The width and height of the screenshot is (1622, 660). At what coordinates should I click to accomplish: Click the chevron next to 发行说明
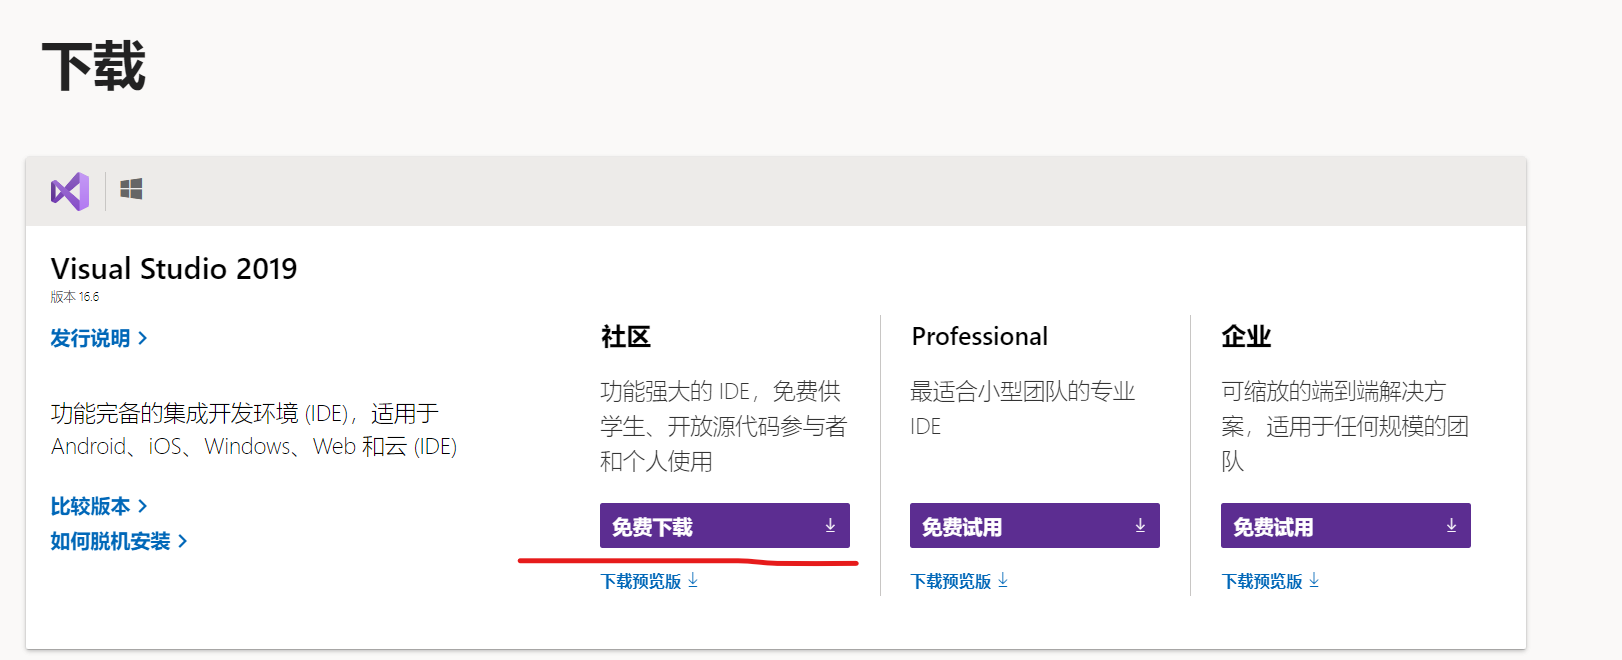(143, 339)
